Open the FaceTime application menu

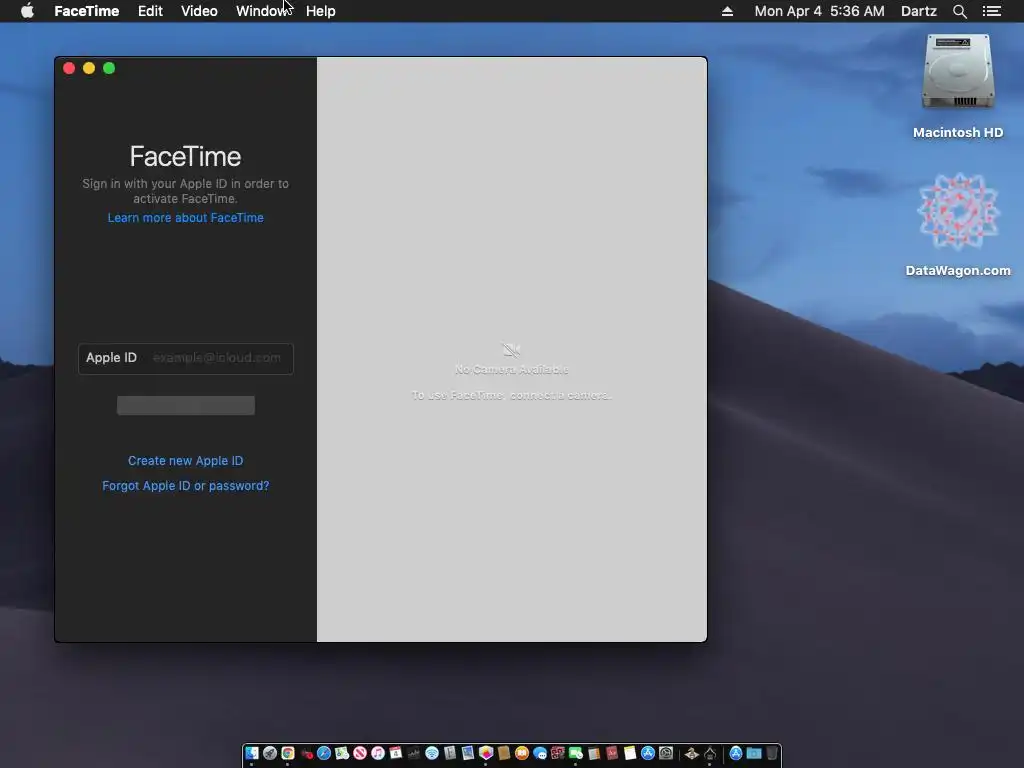(86, 11)
